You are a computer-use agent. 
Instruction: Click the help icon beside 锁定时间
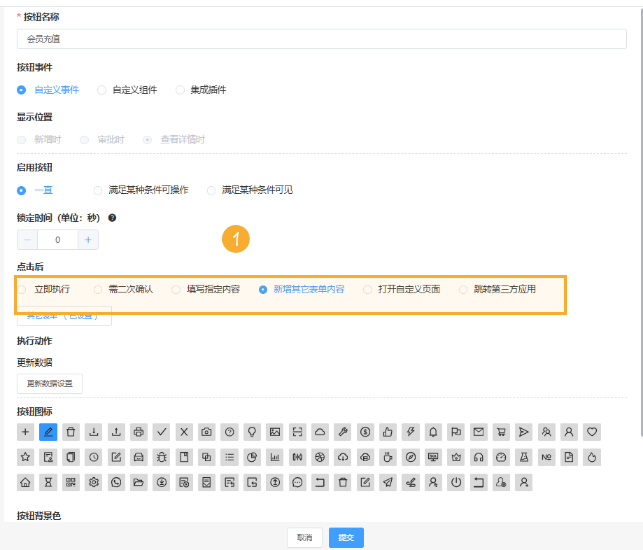(x=112, y=217)
